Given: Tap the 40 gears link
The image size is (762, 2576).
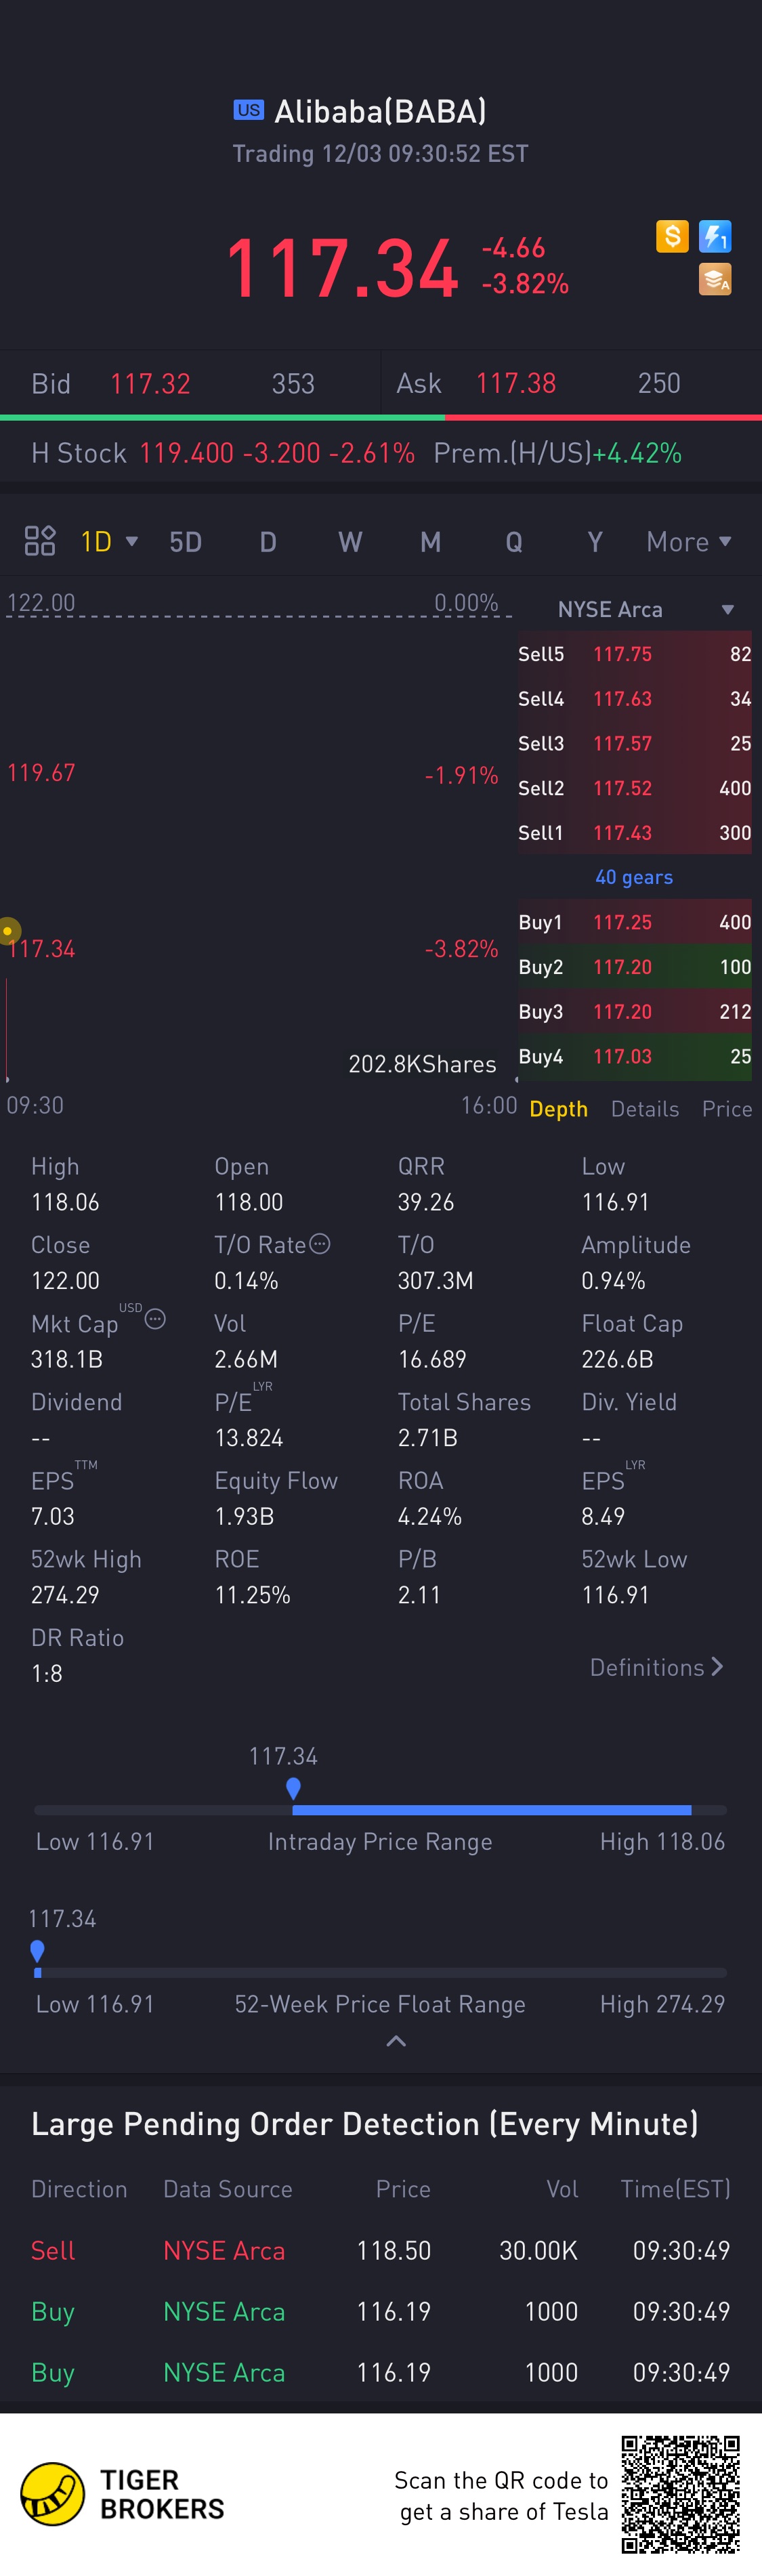Looking at the screenshot, I should click(x=634, y=877).
